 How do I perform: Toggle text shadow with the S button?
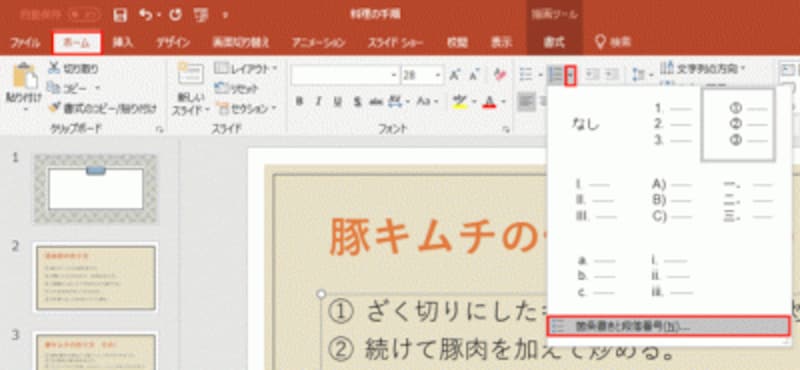[357, 102]
